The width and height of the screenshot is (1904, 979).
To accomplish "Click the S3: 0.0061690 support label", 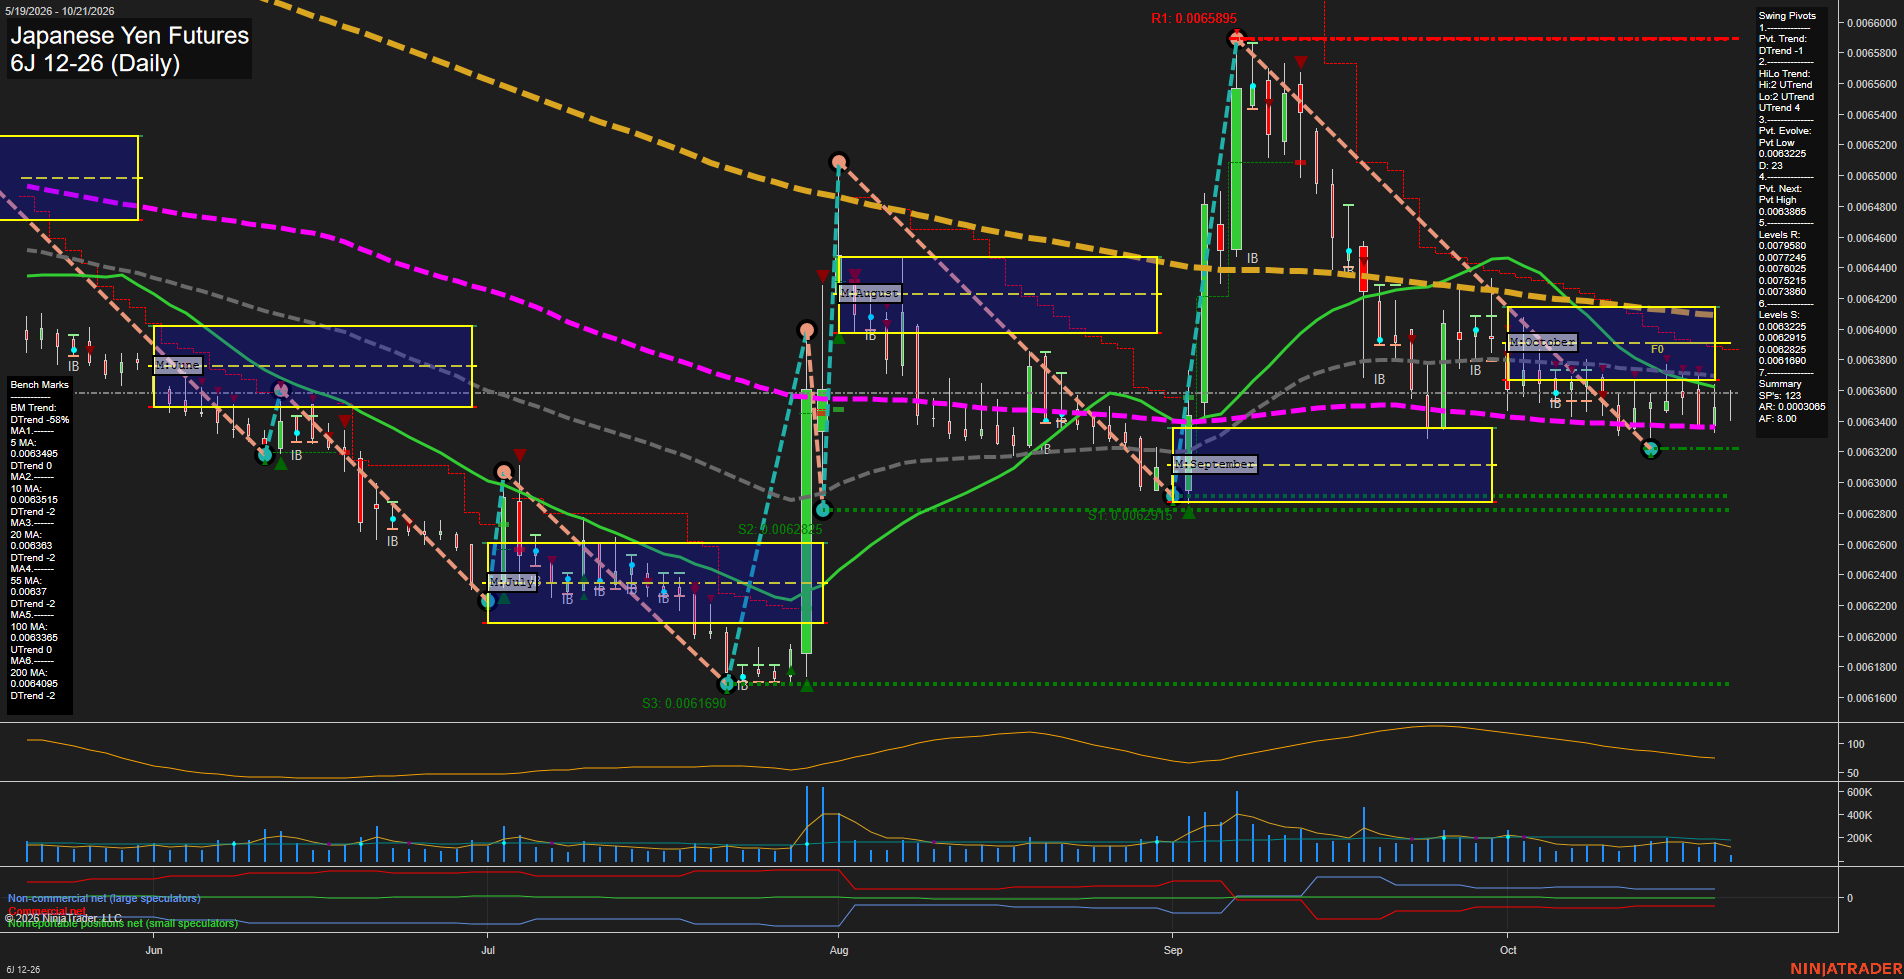I will click(684, 703).
